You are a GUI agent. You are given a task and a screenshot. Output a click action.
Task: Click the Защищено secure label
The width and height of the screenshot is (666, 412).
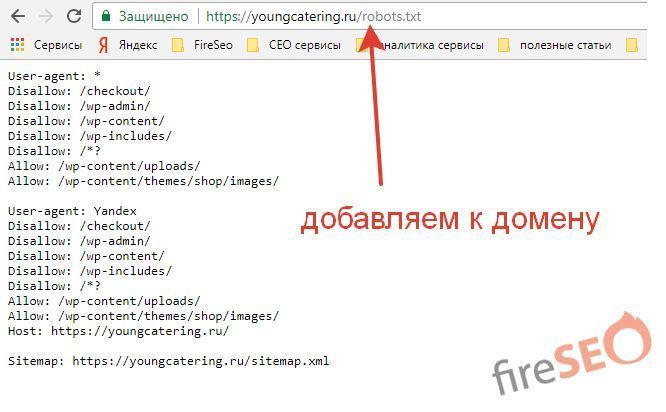pyautogui.click(x=151, y=17)
